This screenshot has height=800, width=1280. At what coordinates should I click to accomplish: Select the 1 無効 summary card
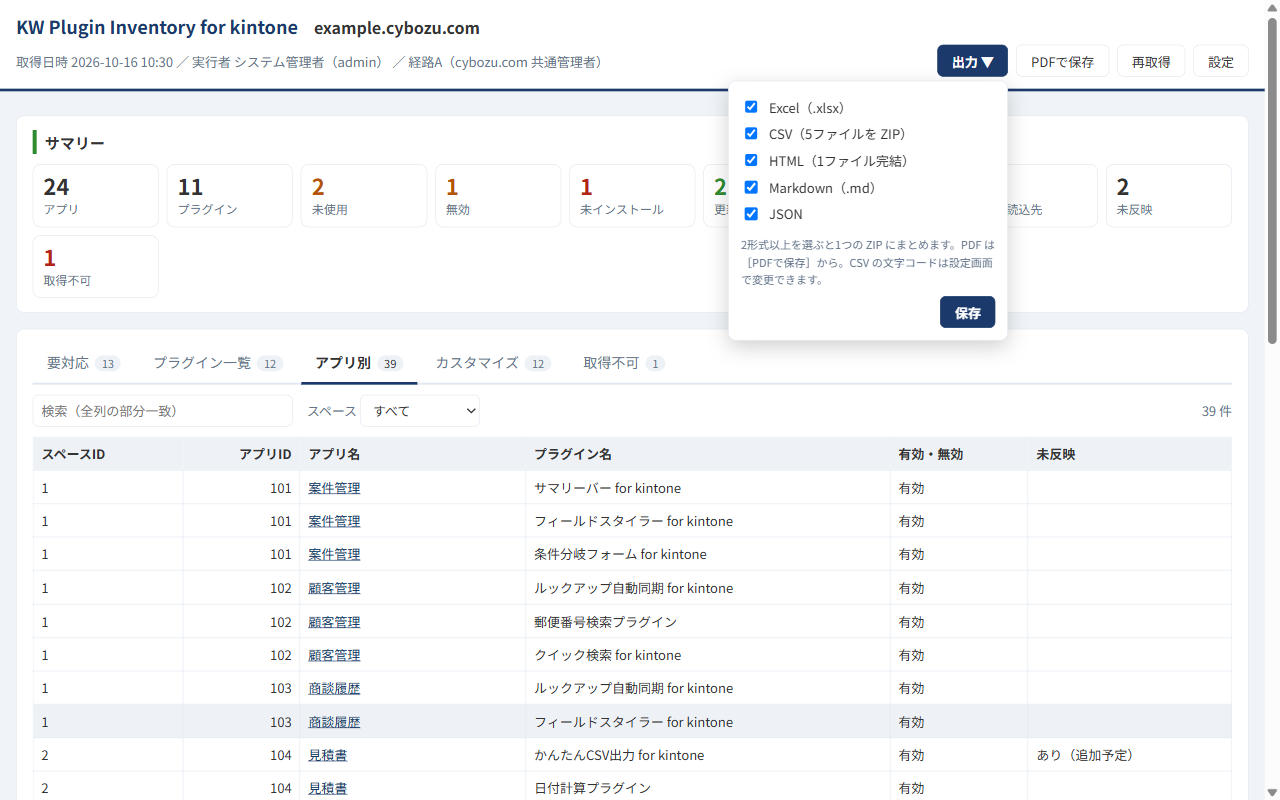[498, 196]
